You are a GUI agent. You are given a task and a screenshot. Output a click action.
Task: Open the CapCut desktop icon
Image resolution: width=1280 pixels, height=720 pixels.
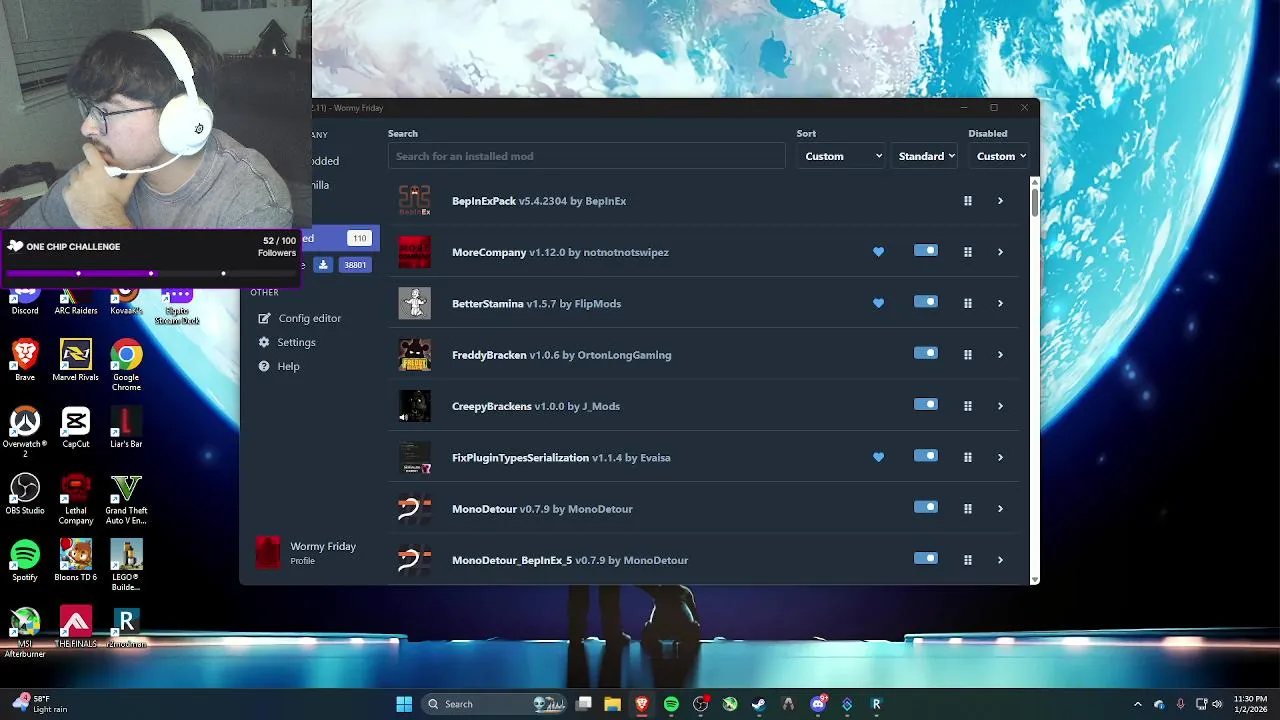coord(76,427)
